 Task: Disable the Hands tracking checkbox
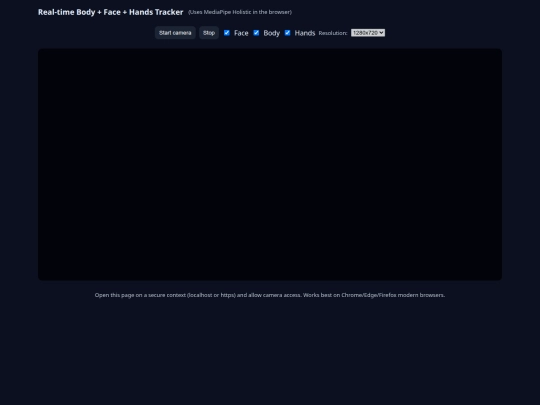coord(288,33)
